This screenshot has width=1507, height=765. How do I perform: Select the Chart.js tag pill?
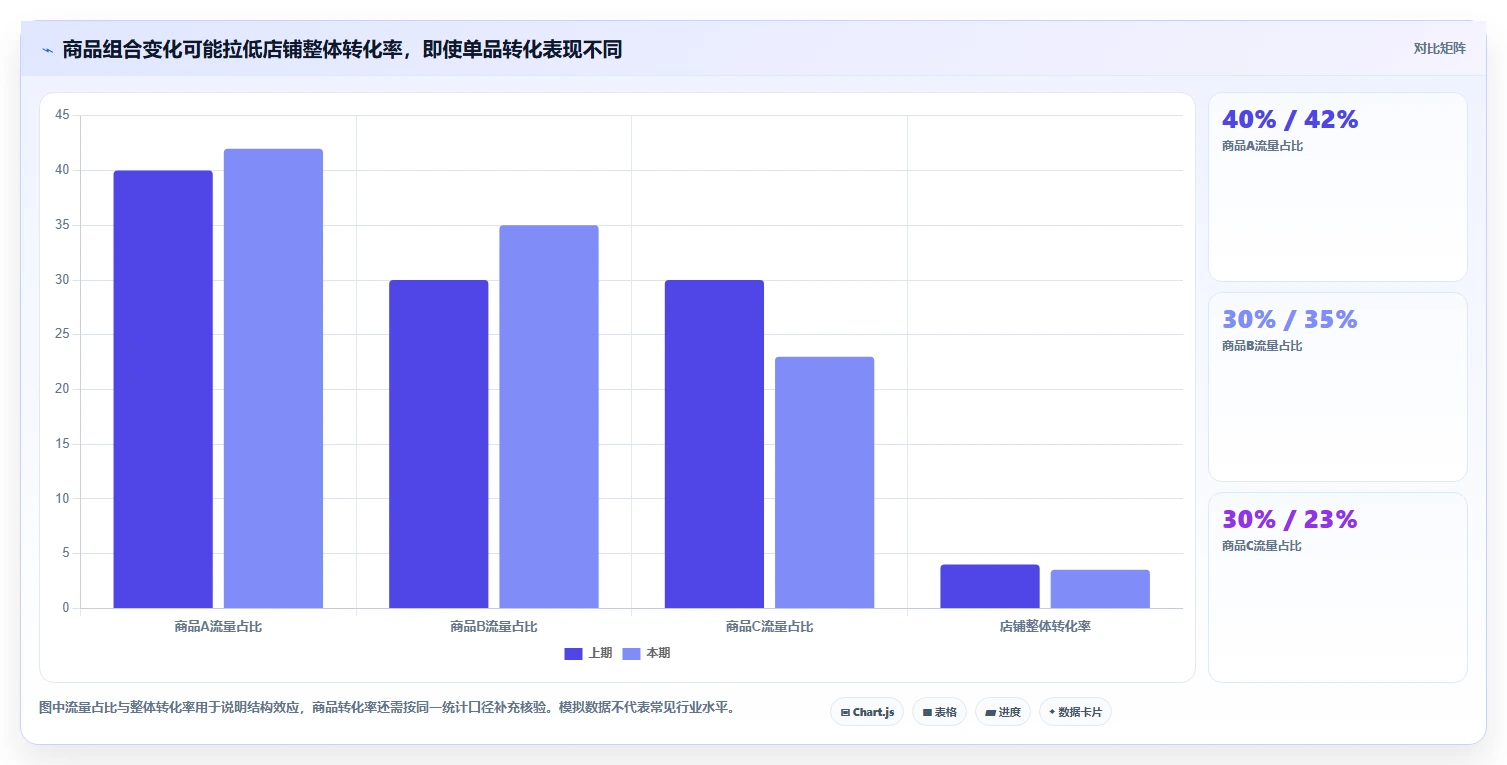click(867, 712)
